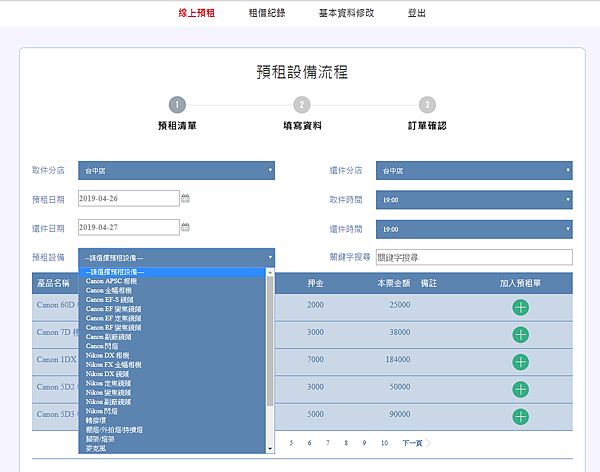This screenshot has width=600, height=472.
Task: Add the Canon 1DX item with plus icon
Action: tap(520, 361)
